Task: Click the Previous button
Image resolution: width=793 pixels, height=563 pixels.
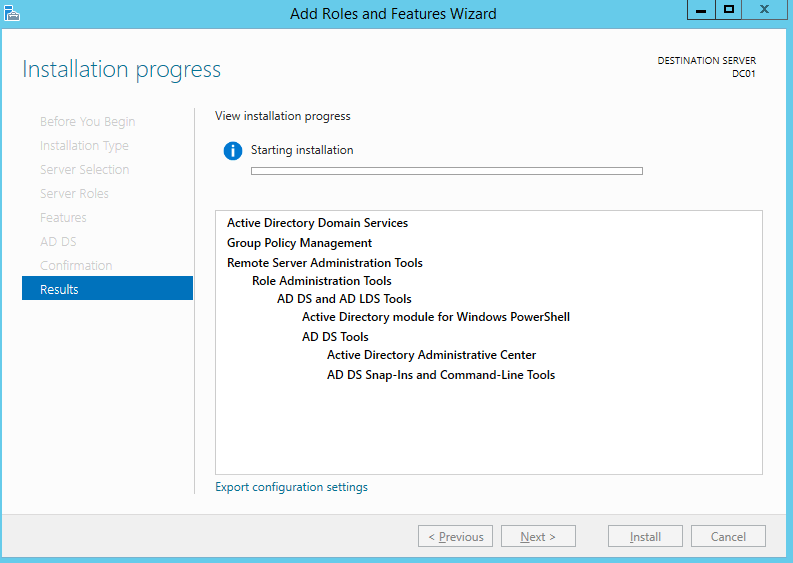Action: [x=455, y=536]
